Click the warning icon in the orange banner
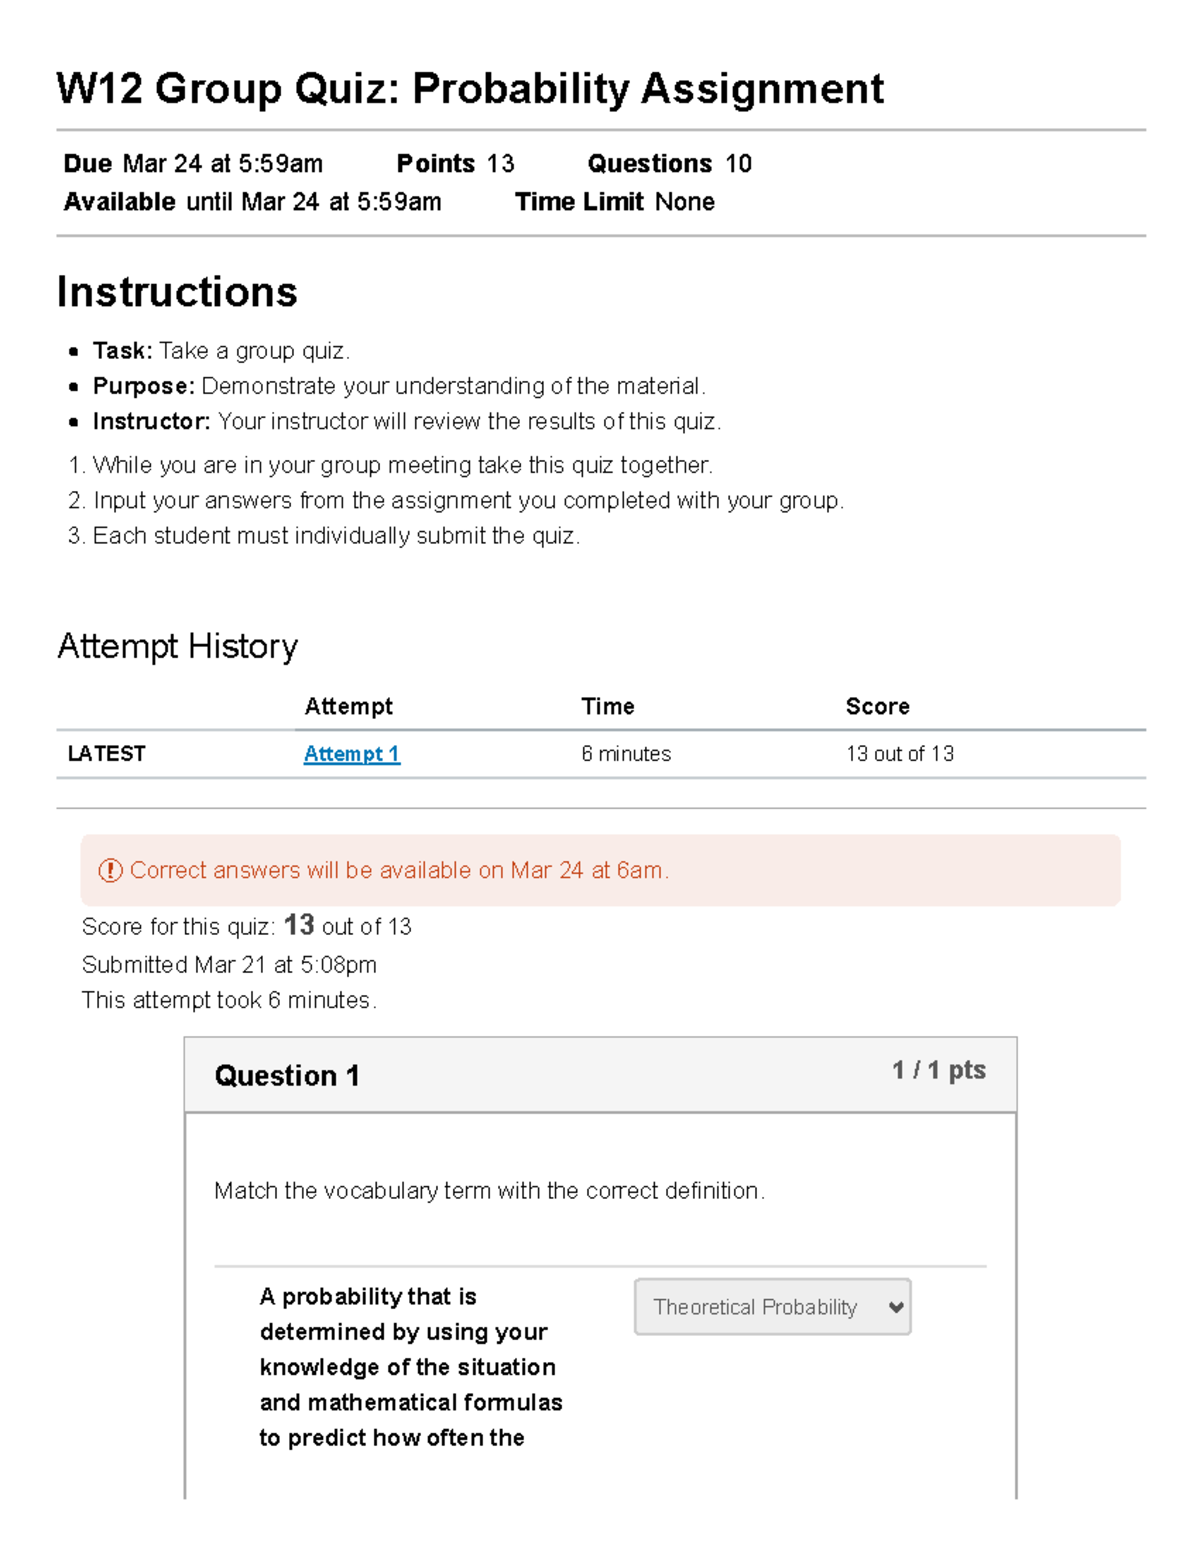Screen dimensions: 1200x1553 pos(107,870)
